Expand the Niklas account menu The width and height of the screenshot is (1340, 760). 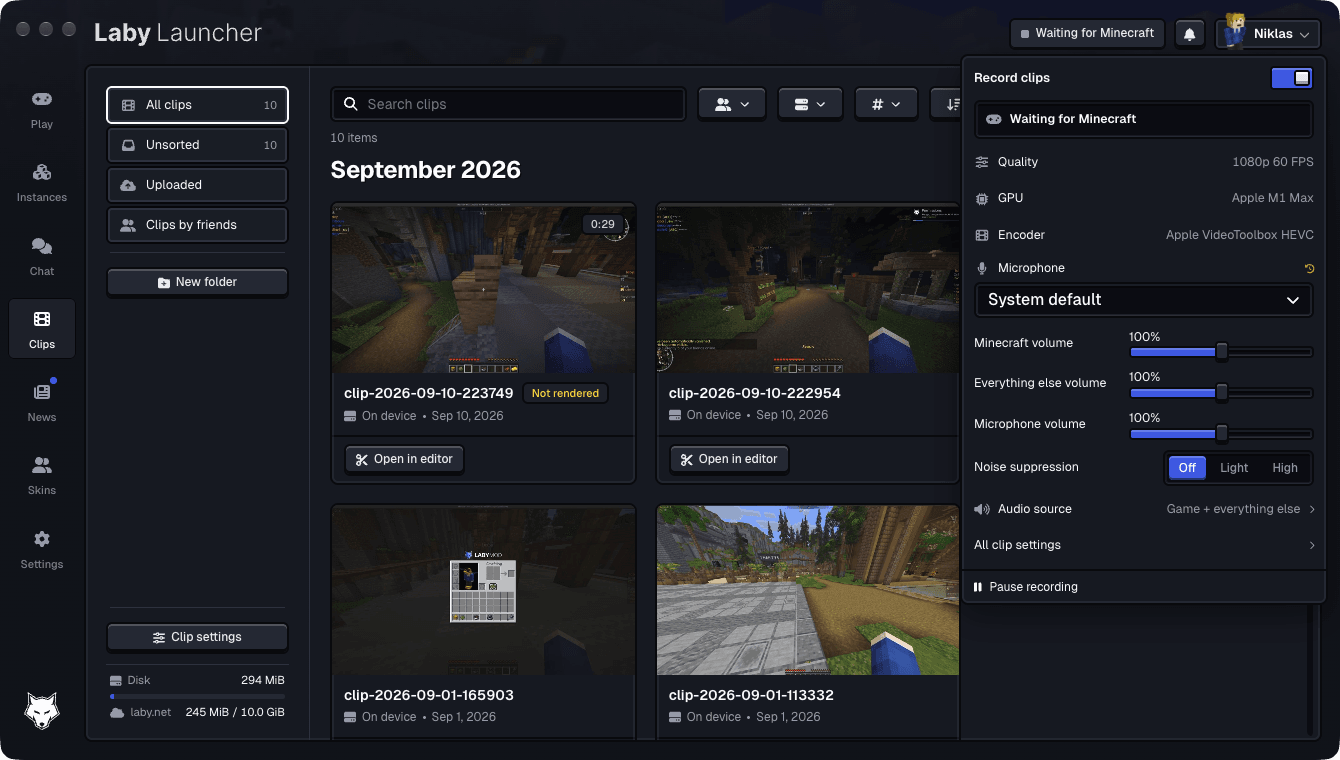(1268, 33)
